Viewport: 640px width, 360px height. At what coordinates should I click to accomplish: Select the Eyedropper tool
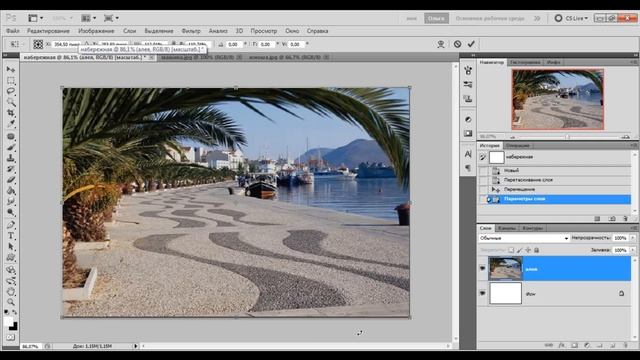[11, 123]
